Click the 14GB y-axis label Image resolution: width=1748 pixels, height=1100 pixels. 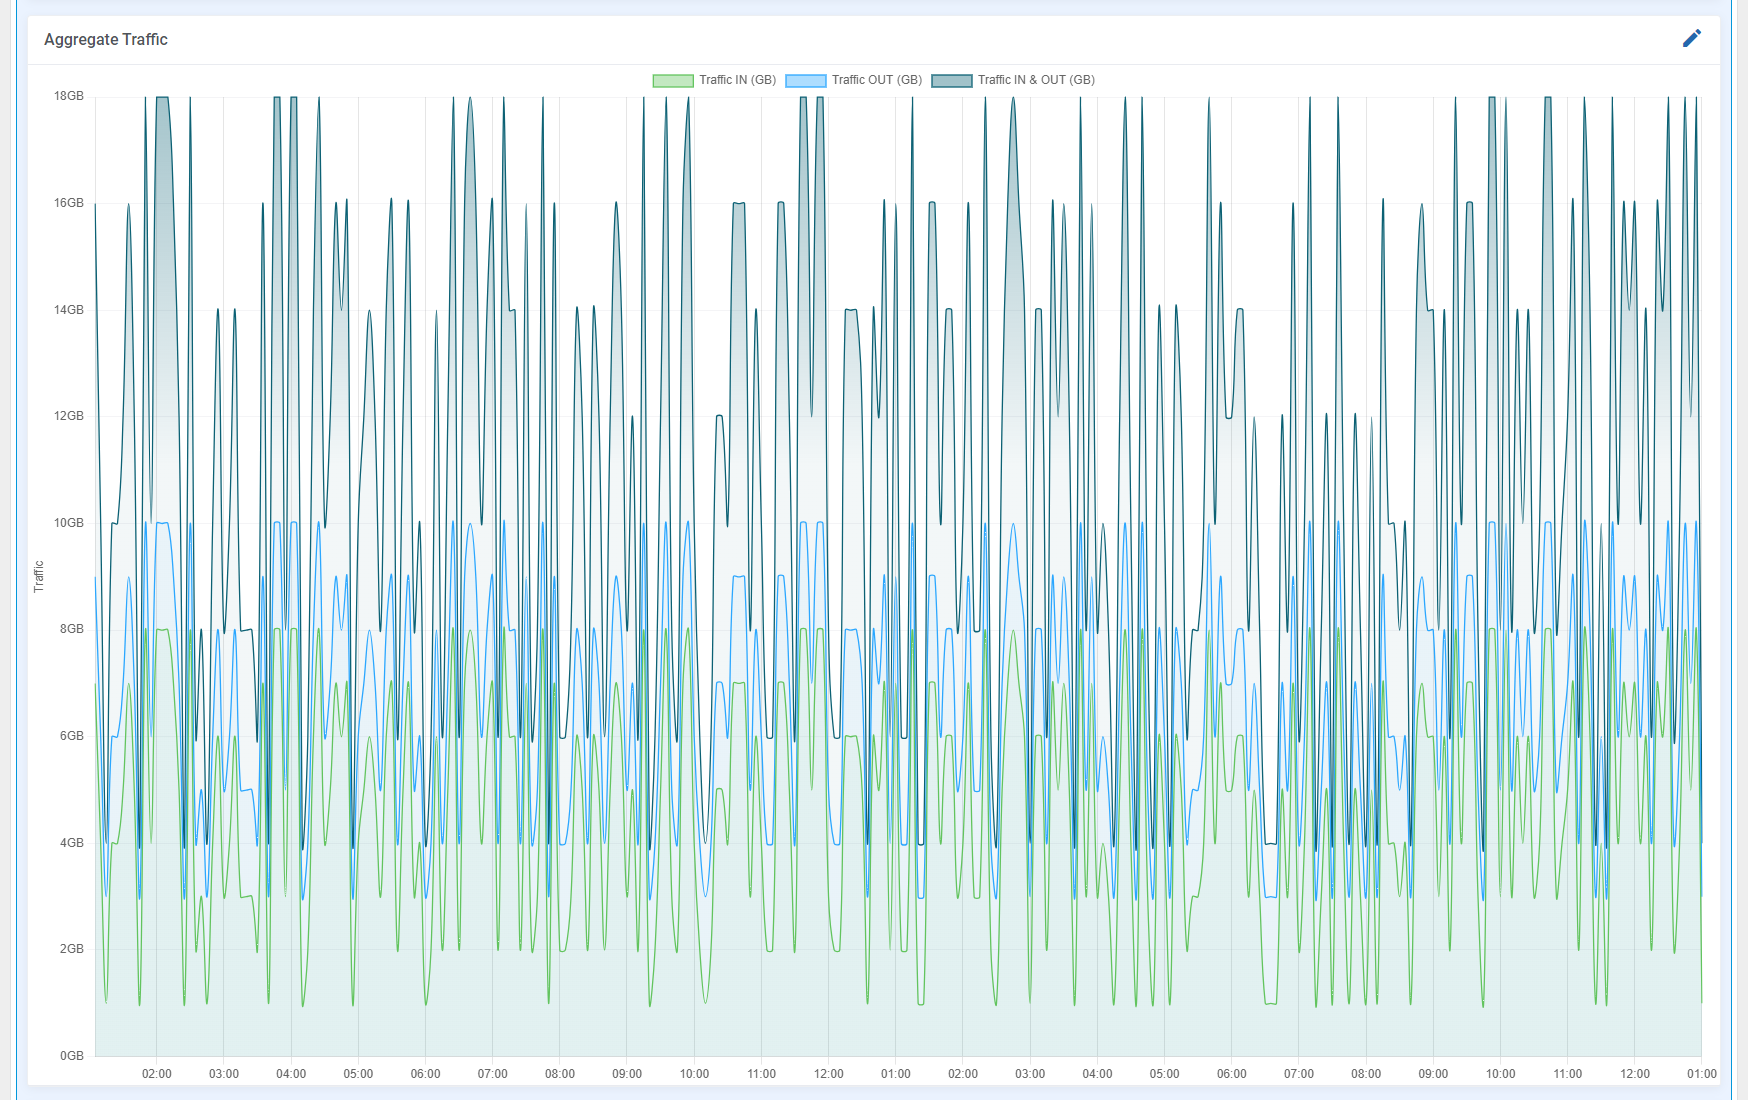[x=69, y=310]
